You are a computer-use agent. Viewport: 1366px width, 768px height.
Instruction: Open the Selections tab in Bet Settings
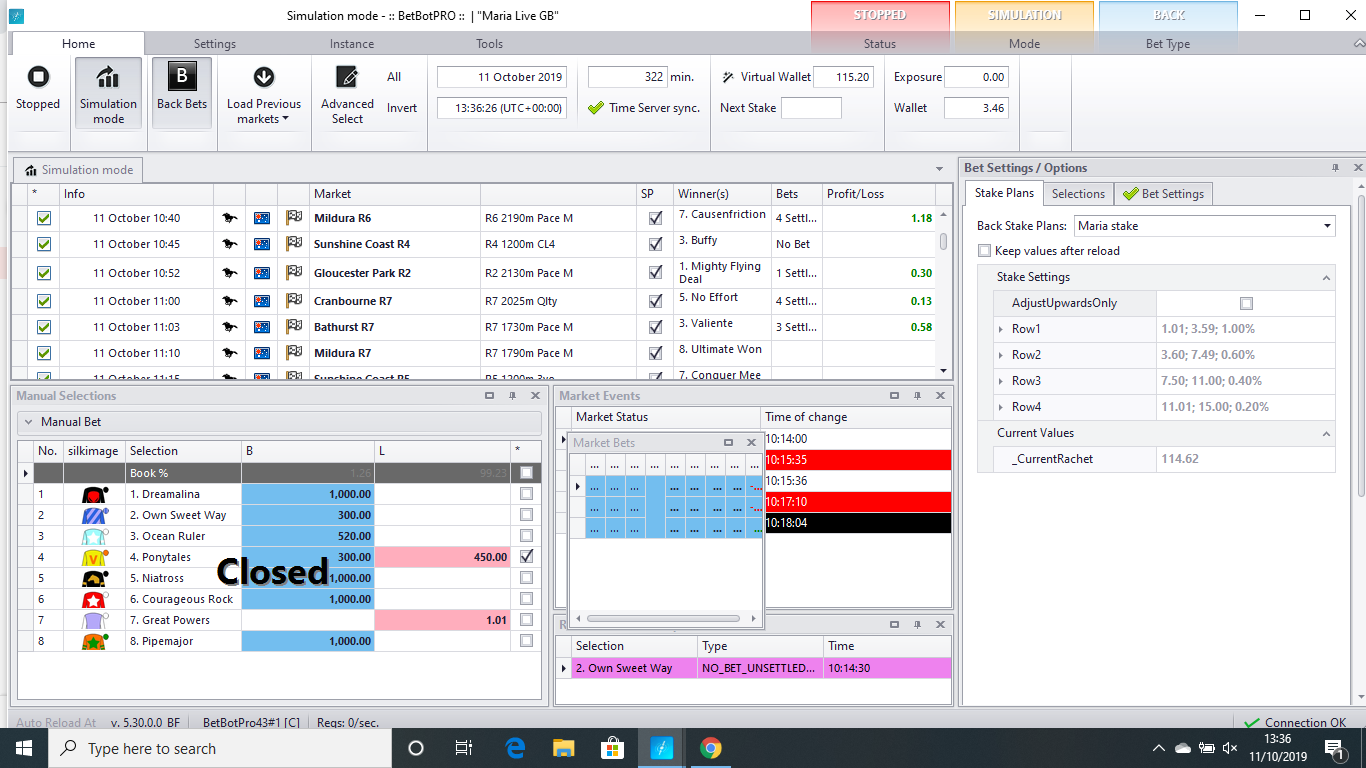pyautogui.click(x=1078, y=193)
